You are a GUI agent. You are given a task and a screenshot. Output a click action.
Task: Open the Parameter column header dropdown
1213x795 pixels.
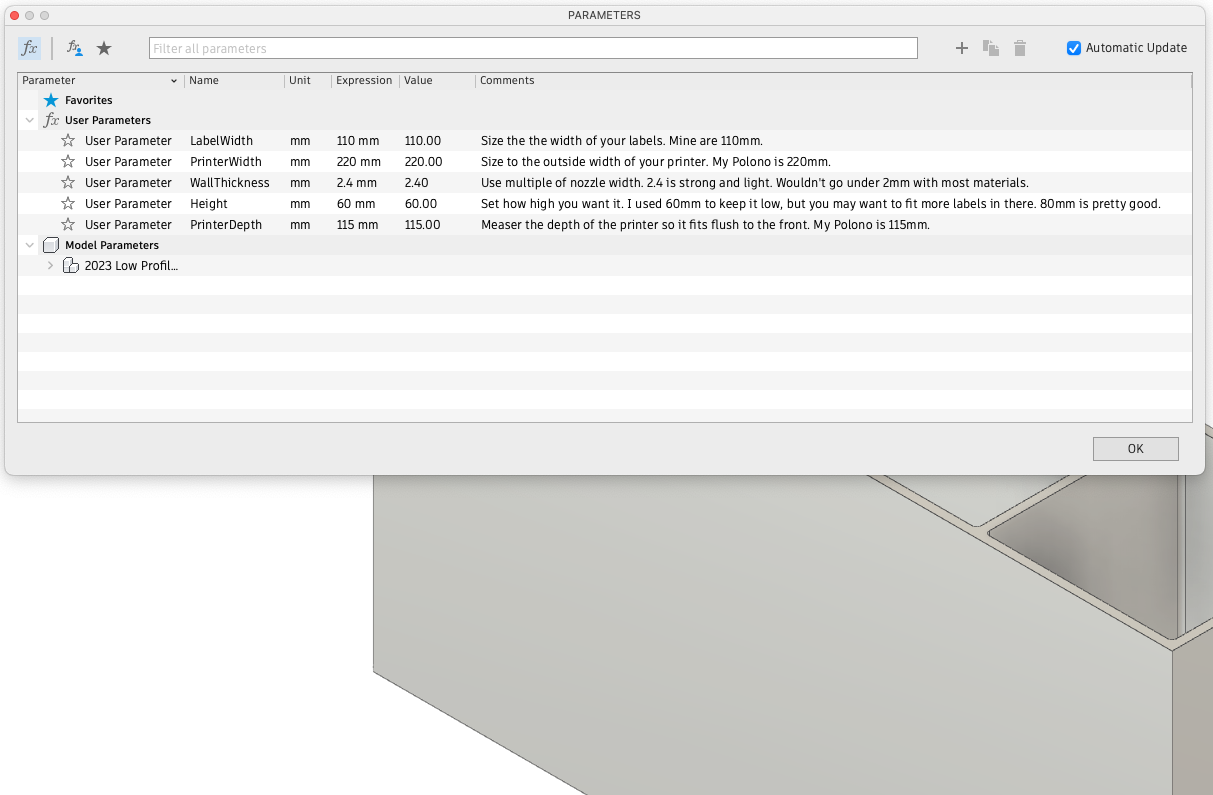coord(174,81)
